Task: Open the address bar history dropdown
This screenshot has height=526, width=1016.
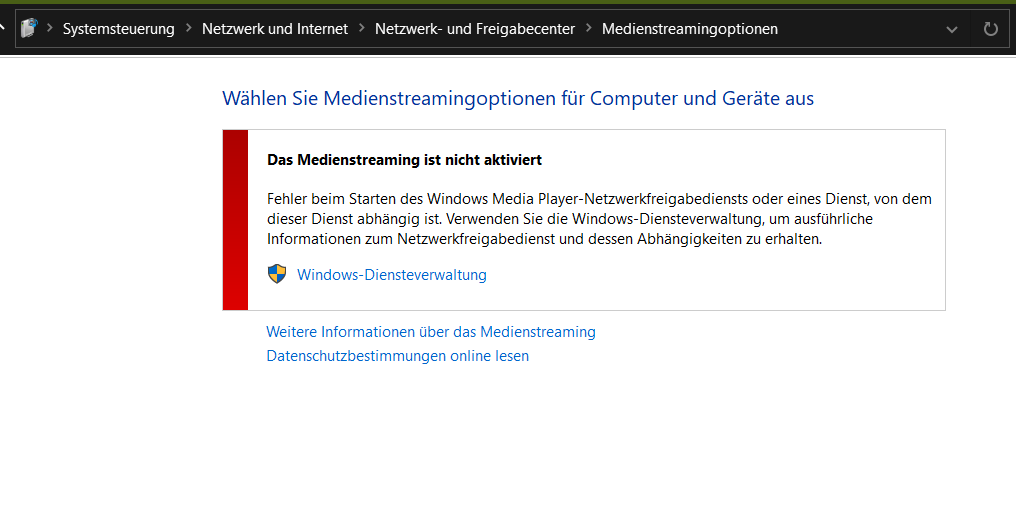Action: click(x=951, y=29)
